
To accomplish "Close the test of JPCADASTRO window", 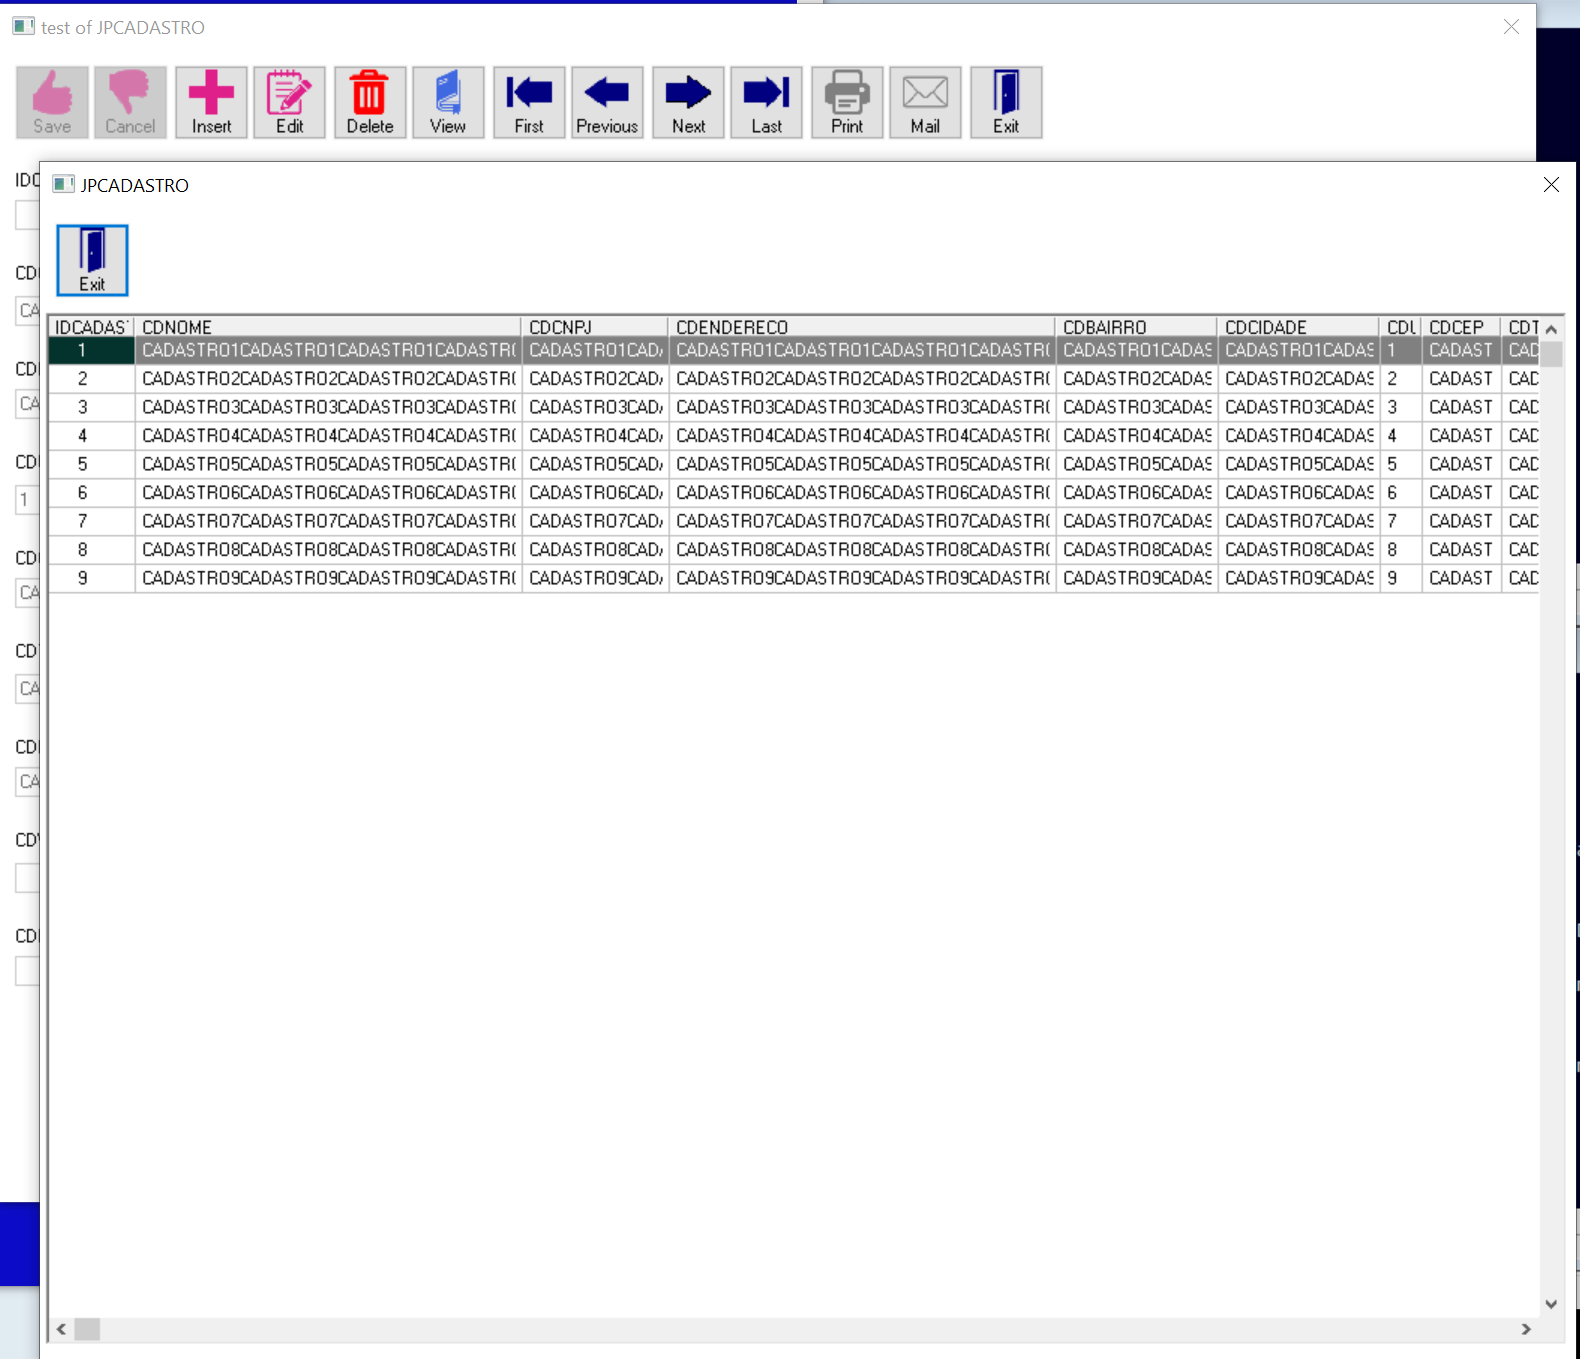I will tap(1511, 27).
